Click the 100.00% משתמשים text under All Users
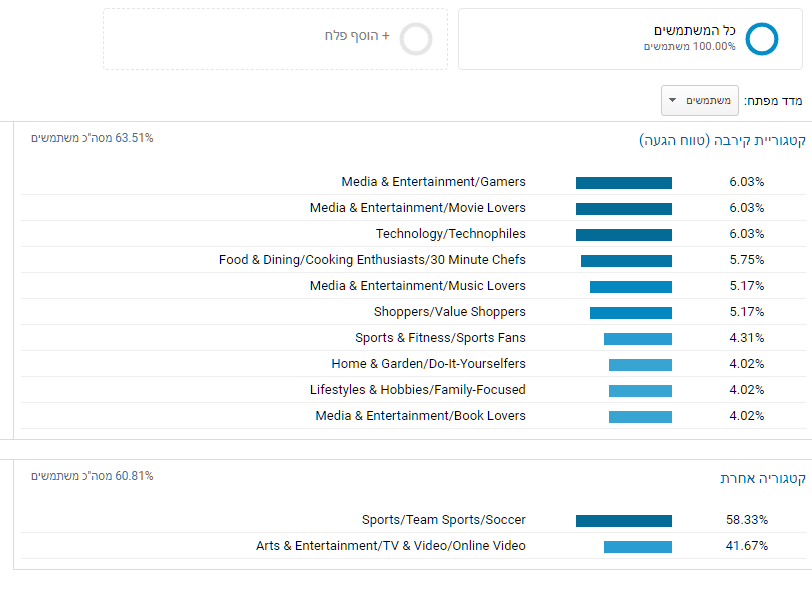The image size is (812, 599). pos(689,47)
